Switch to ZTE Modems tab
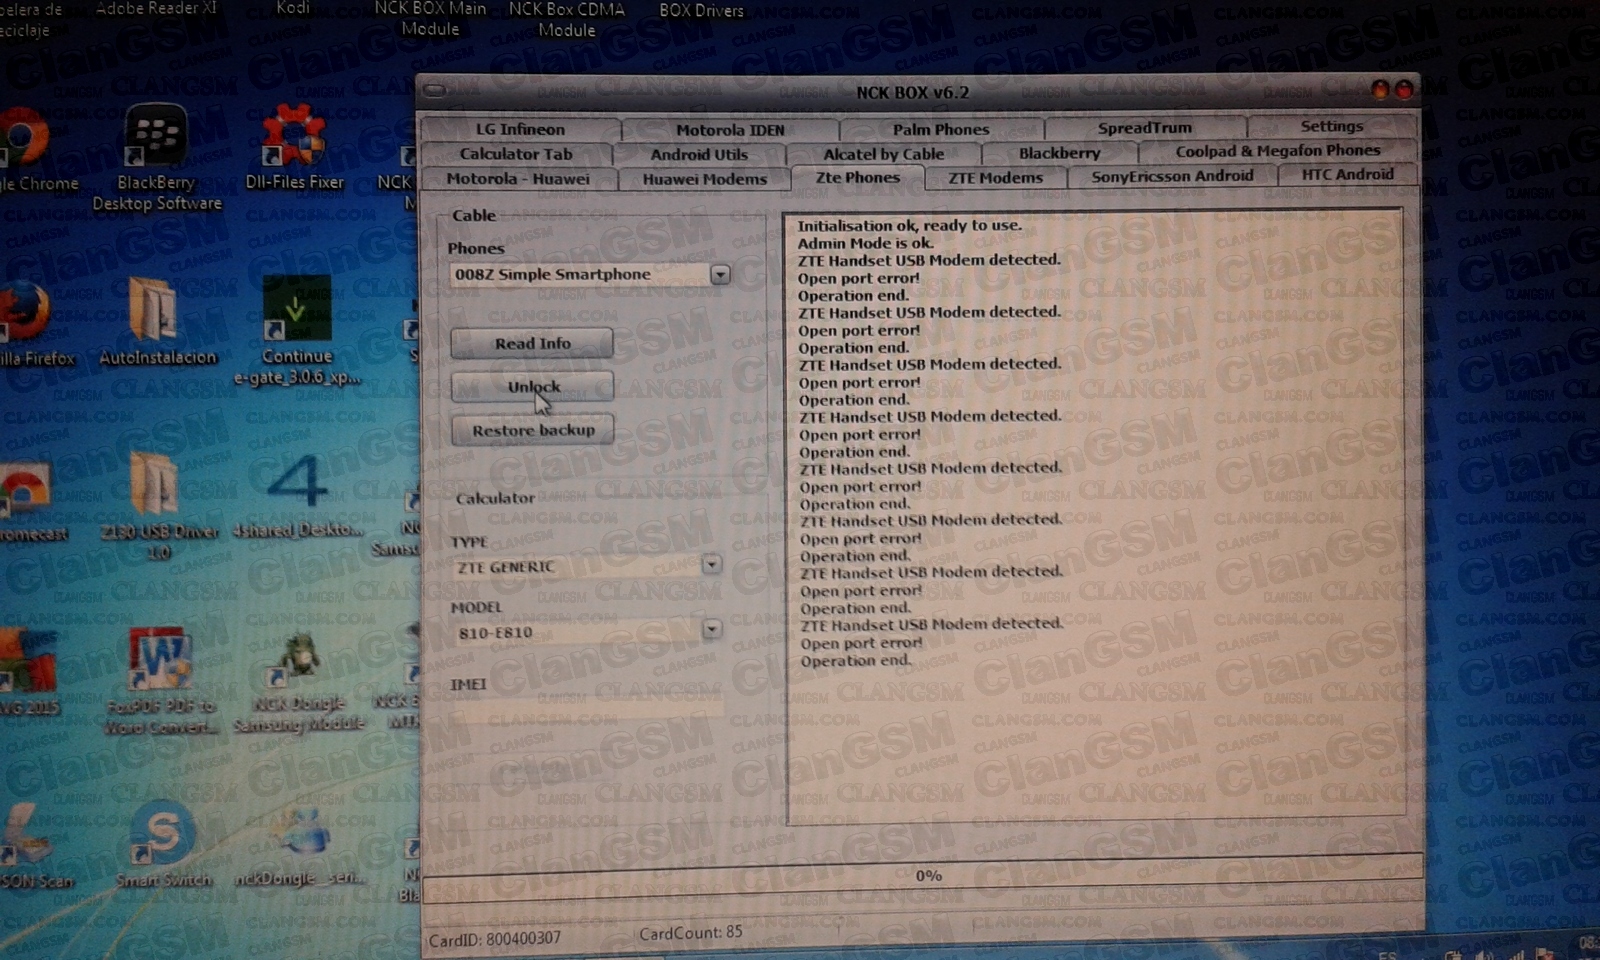The image size is (1600, 960). (x=996, y=178)
